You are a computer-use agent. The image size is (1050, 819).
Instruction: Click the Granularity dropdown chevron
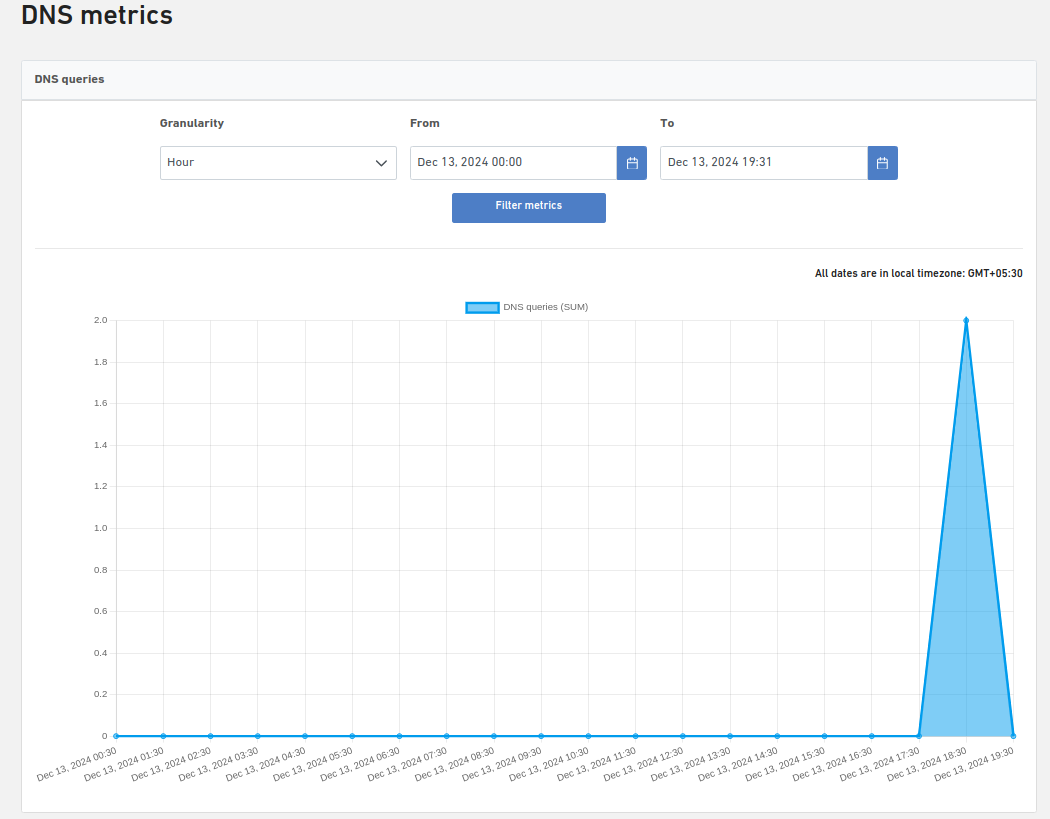pos(381,162)
